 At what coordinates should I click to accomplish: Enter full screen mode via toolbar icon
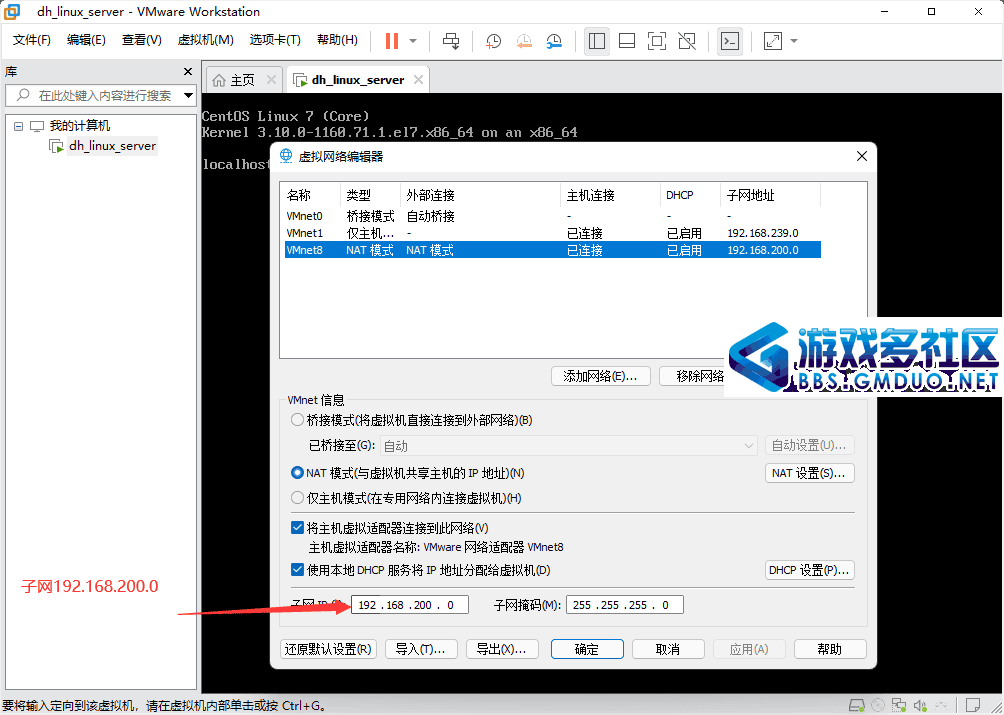coord(657,41)
